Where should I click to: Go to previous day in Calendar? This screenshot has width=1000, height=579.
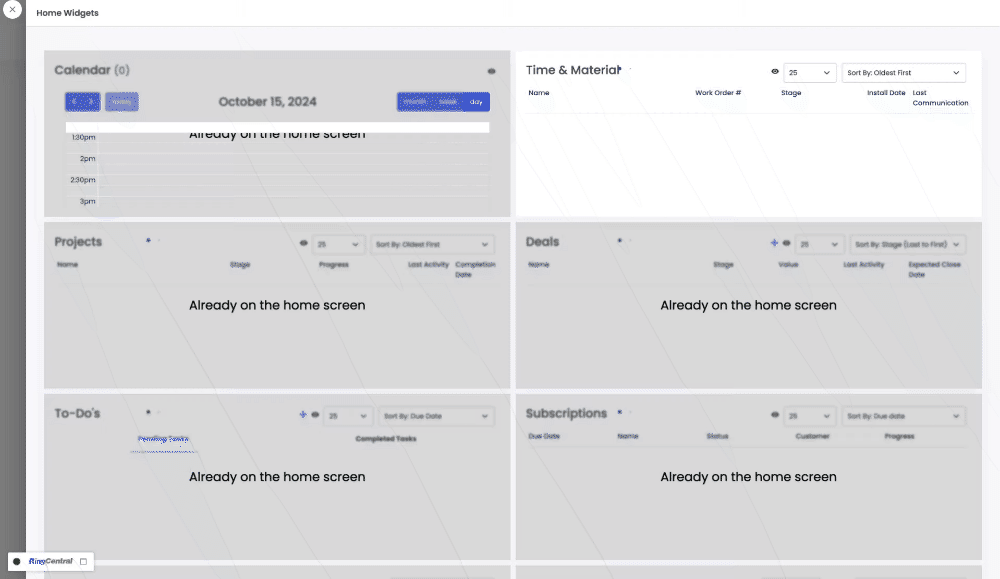click(x=75, y=102)
